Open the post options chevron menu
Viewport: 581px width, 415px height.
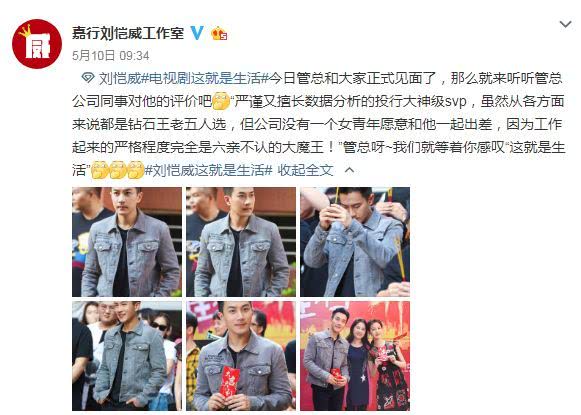click(565, 24)
